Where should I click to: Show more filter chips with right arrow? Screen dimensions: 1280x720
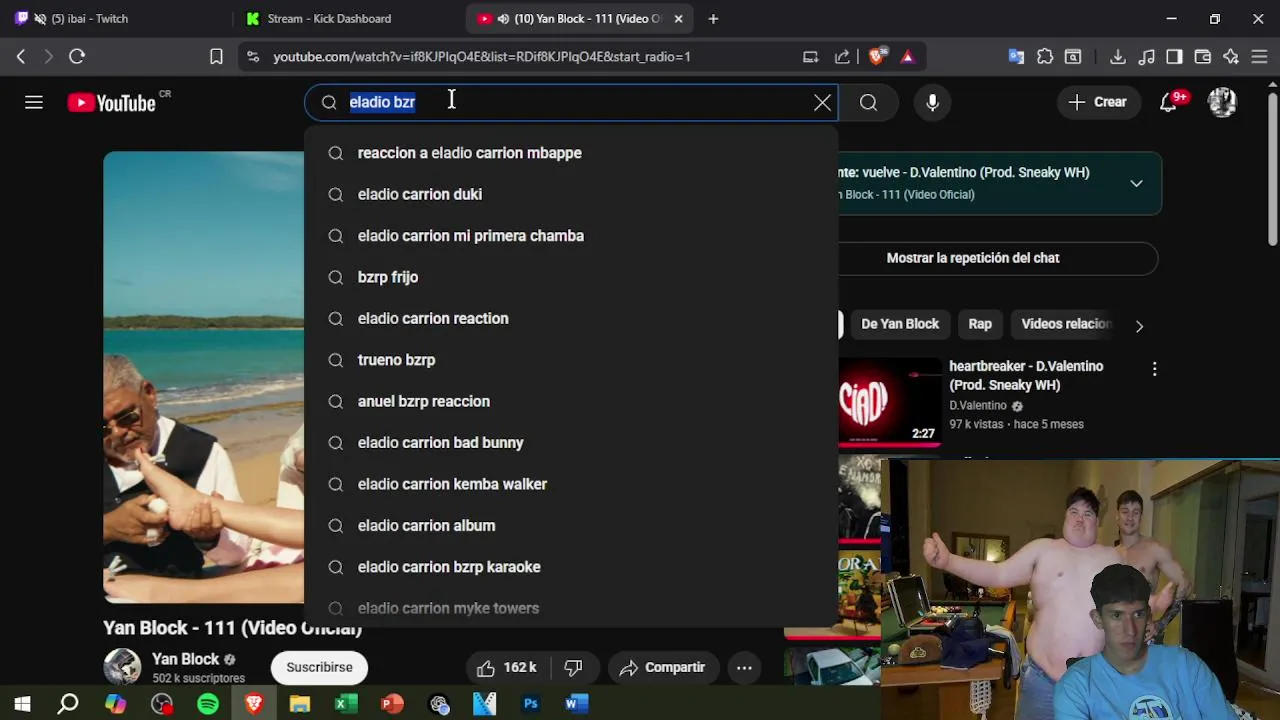point(1139,325)
